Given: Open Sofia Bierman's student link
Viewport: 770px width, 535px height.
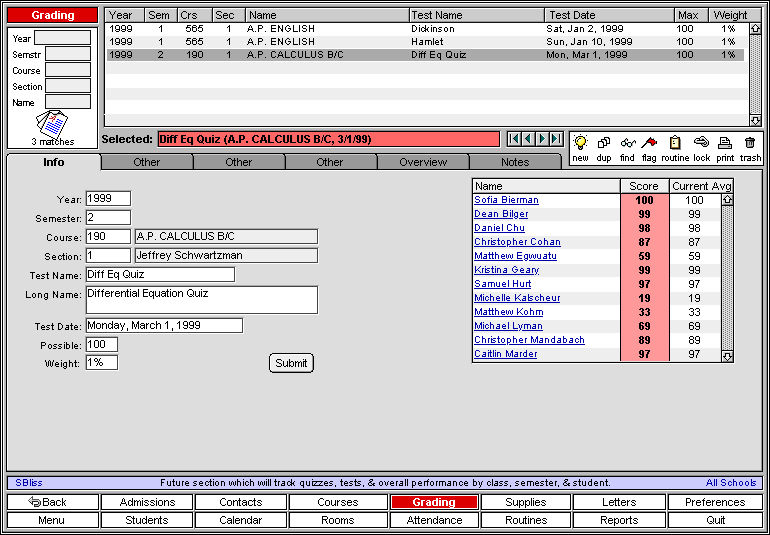Looking at the screenshot, I should [506, 200].
